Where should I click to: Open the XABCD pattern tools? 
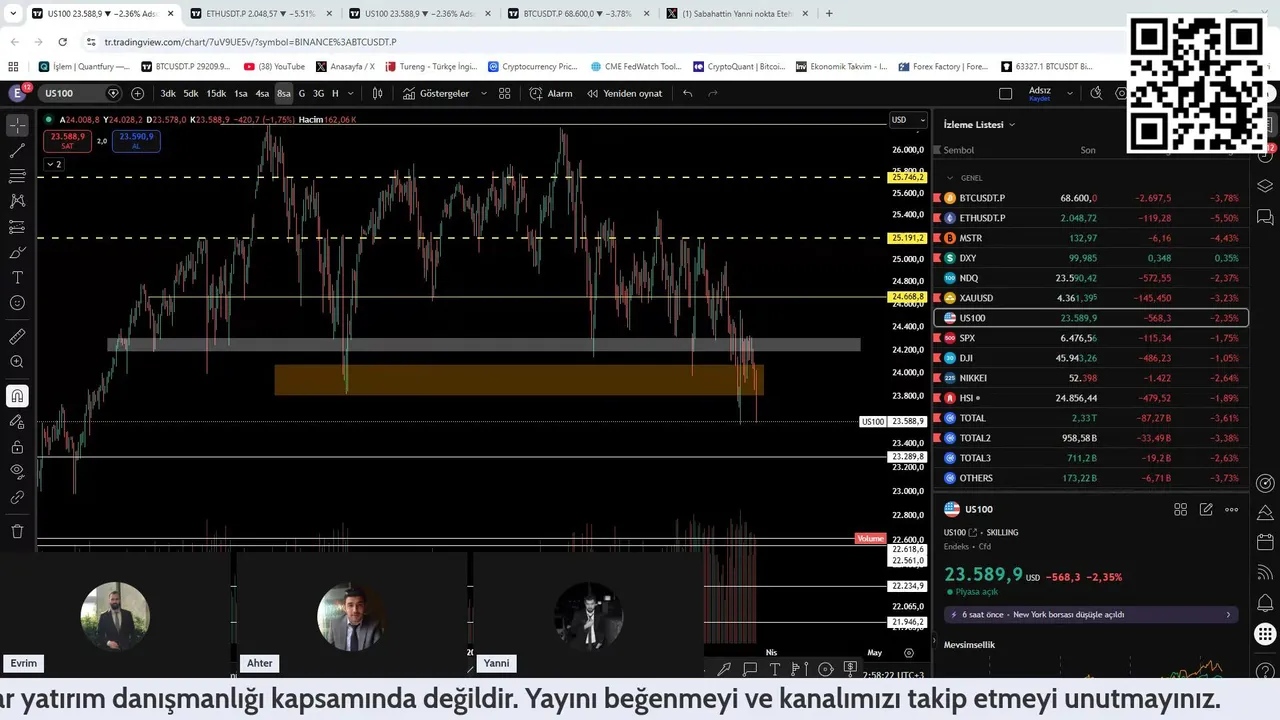pyautogui.click(x=17, y=201)
